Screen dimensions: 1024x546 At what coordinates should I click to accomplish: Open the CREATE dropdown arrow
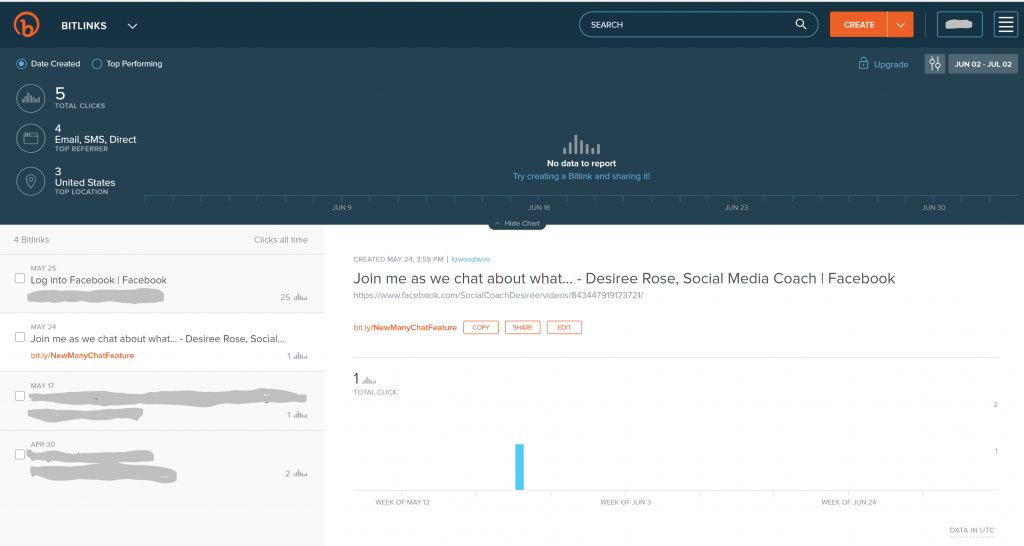901,25
